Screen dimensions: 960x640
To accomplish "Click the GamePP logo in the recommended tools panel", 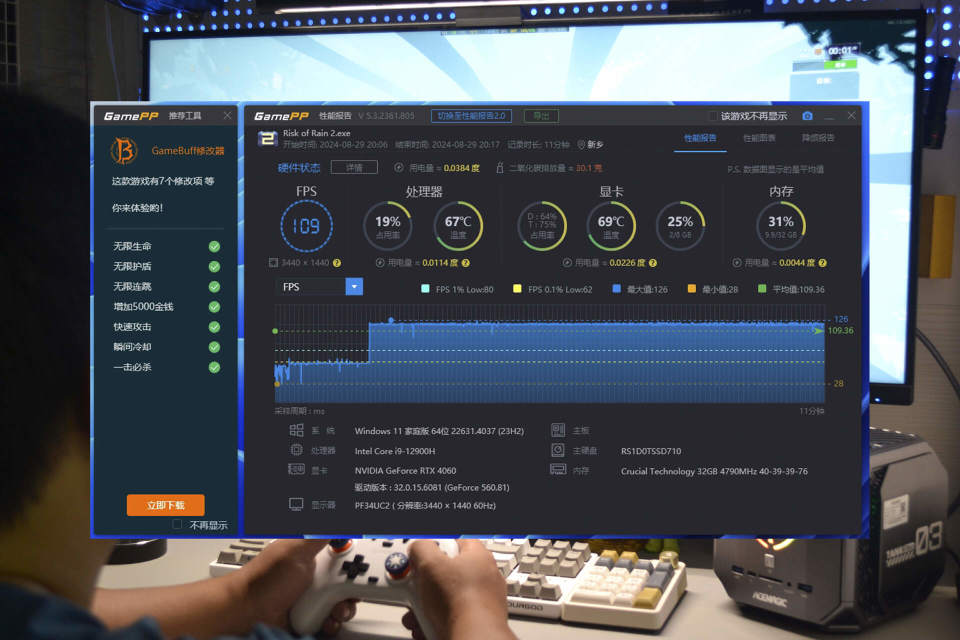I will (130, 116).
